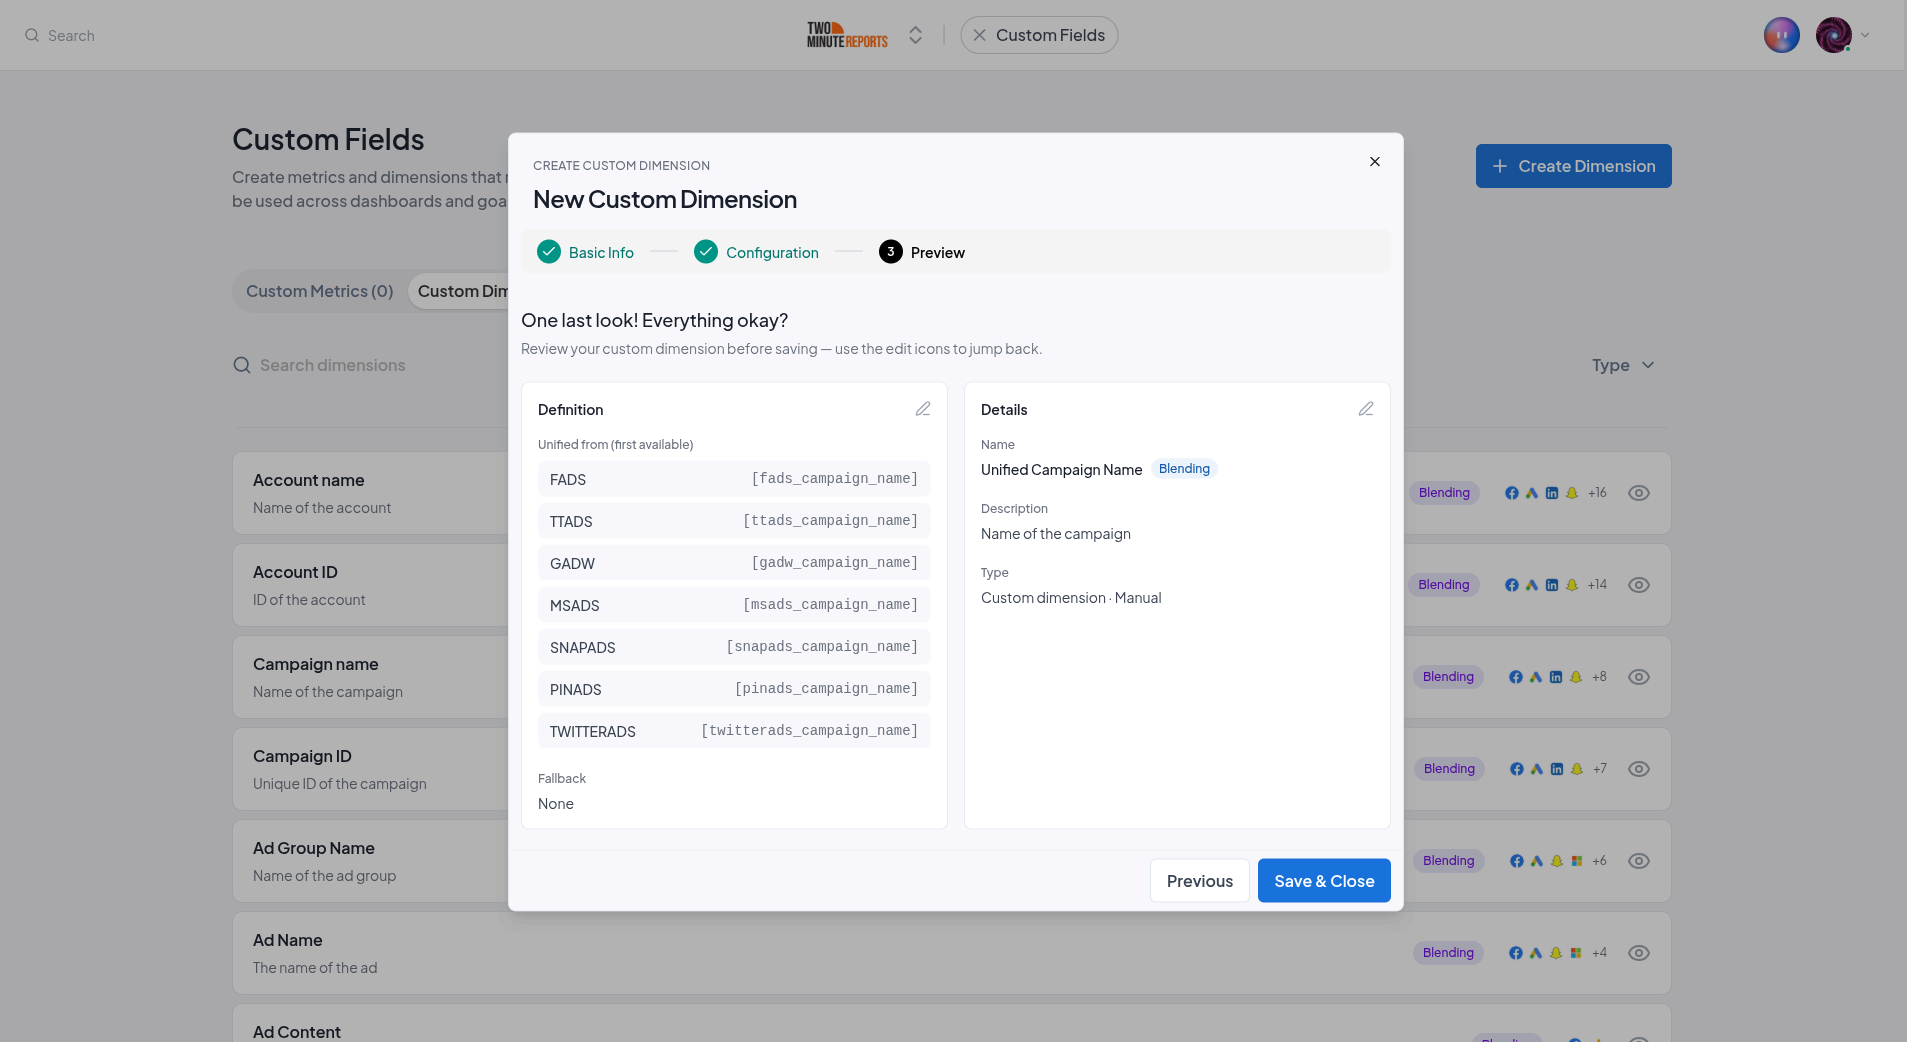
Task: Click the Previous button
Action: tap(1200, 881)
